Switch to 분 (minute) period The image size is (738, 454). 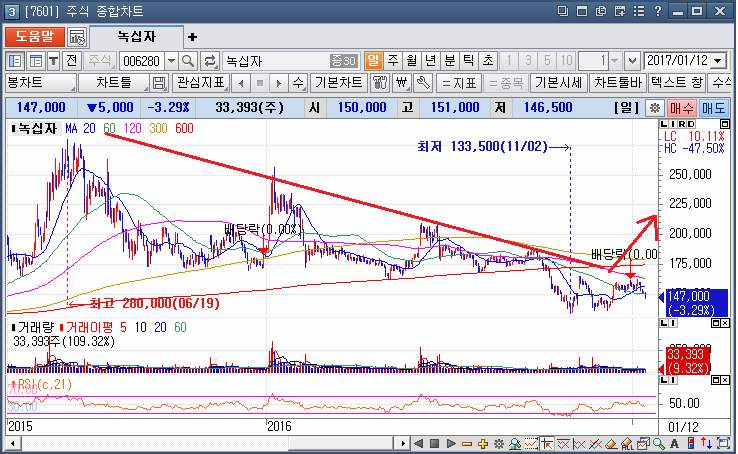click(449, 60)
